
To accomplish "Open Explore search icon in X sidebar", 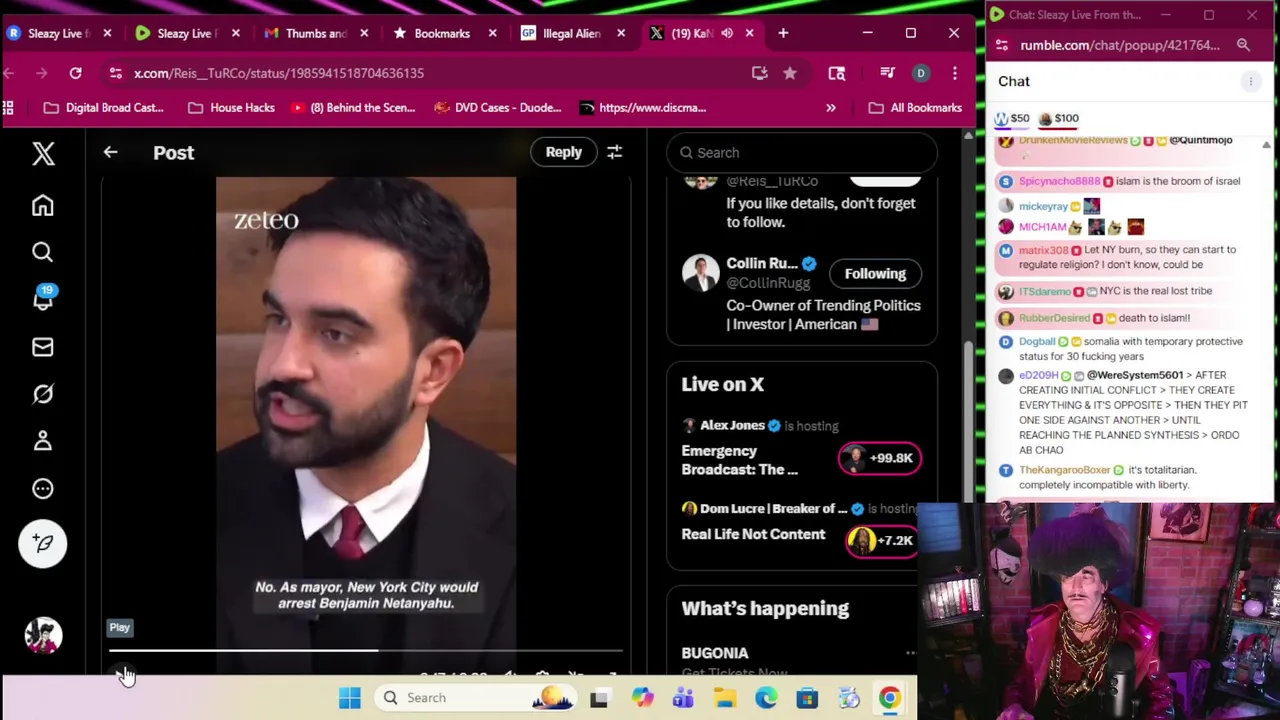I will click(x=42, y=252).
